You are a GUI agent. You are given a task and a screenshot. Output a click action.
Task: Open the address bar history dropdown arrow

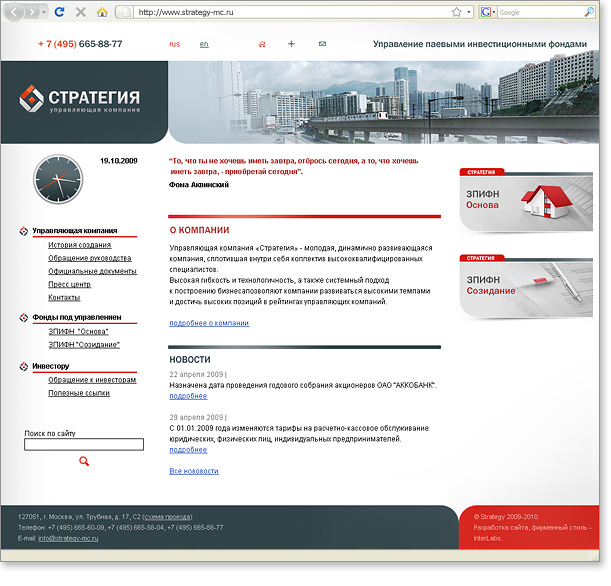(468, 12)
